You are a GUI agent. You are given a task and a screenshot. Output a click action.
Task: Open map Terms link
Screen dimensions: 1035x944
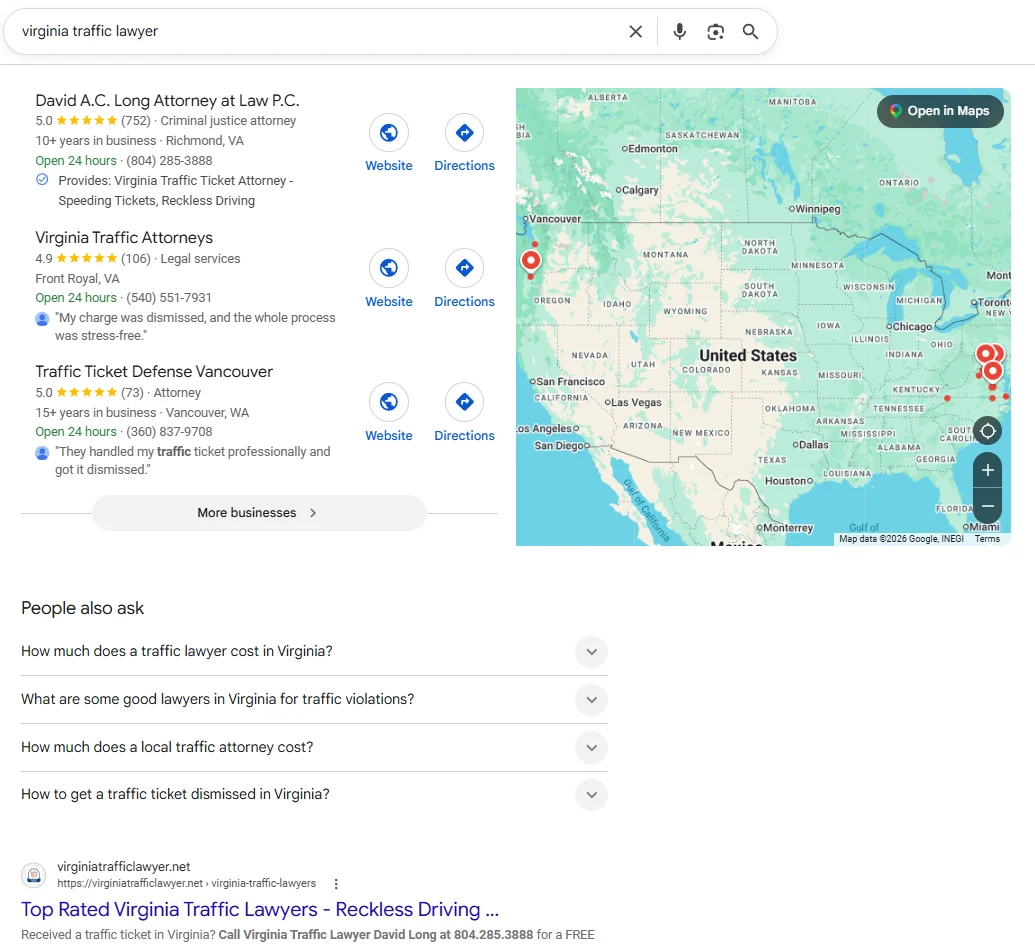point(987,539)
